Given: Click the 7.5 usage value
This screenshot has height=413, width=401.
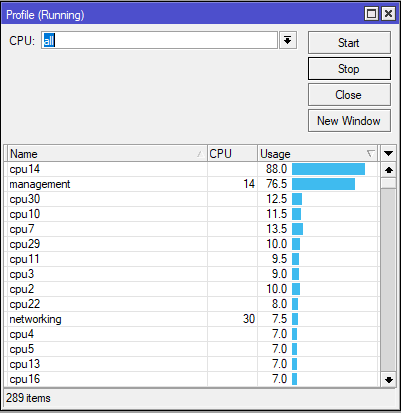Looking at the screenshot, I should 279,319.
